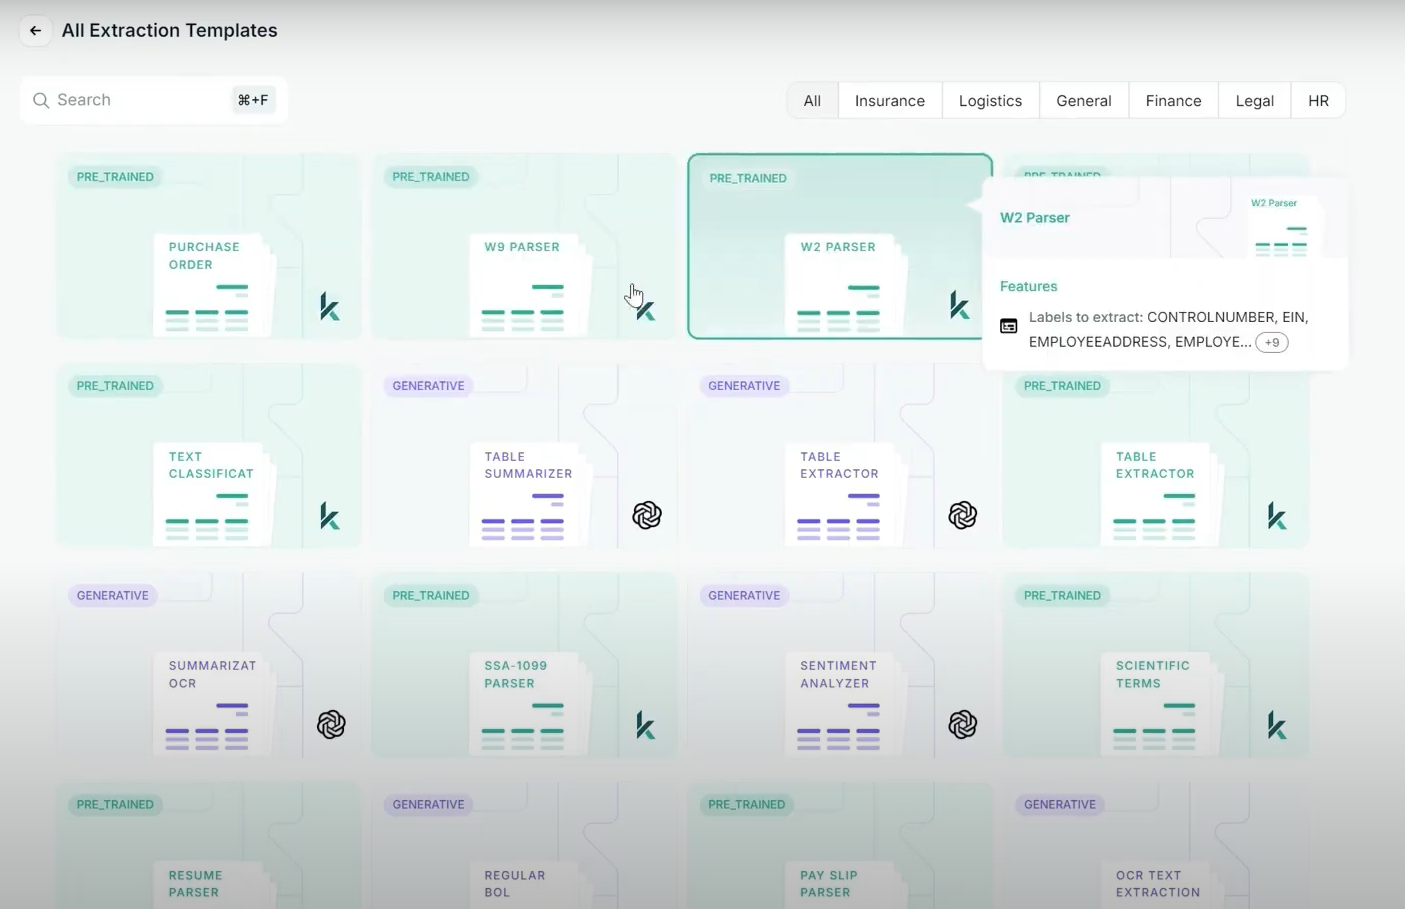Open the W9 Parser template card

click(524, 247)
